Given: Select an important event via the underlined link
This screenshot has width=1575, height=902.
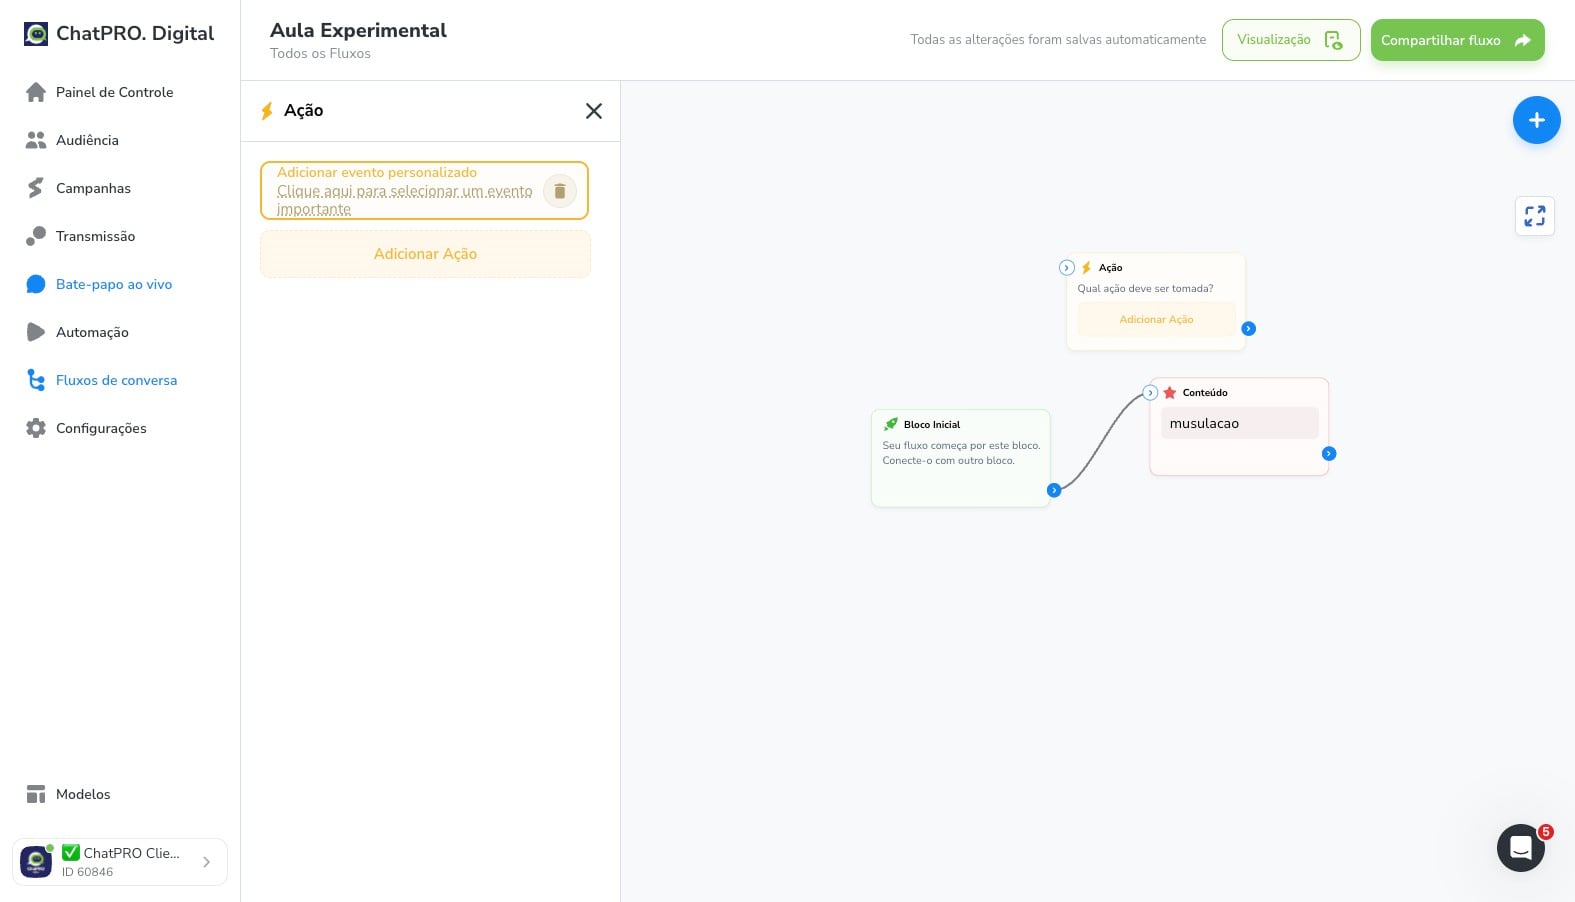Looking at the screenshot, I should tap(404, 200).
